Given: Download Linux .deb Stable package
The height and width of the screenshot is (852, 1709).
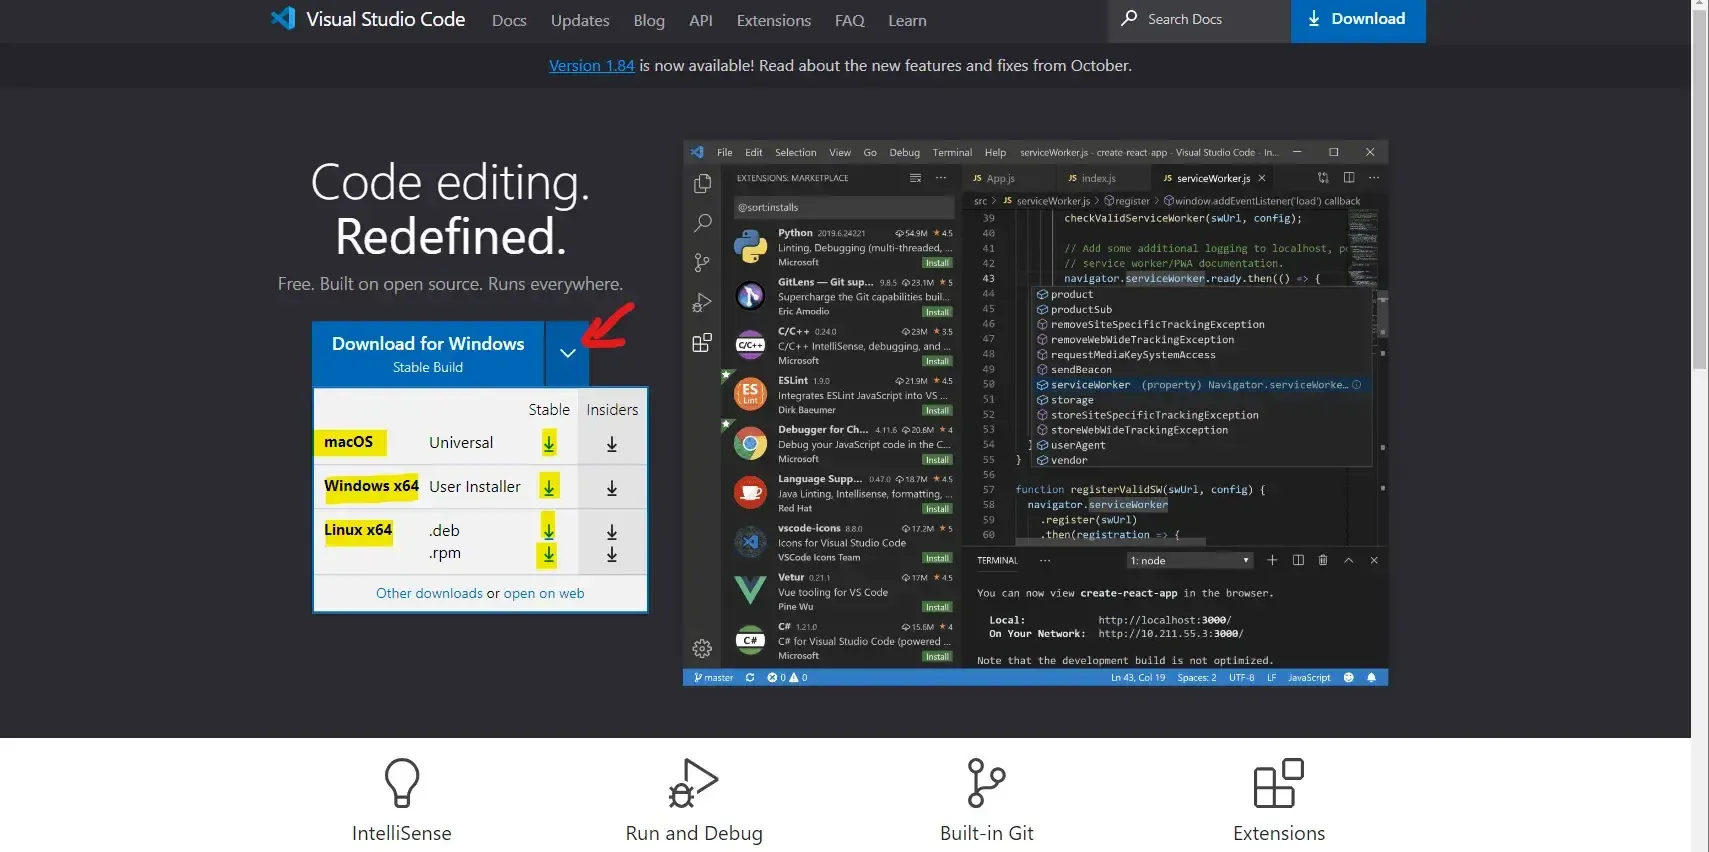Looking at the screenshot, I should pyautogui.click(x=549, y=530).
